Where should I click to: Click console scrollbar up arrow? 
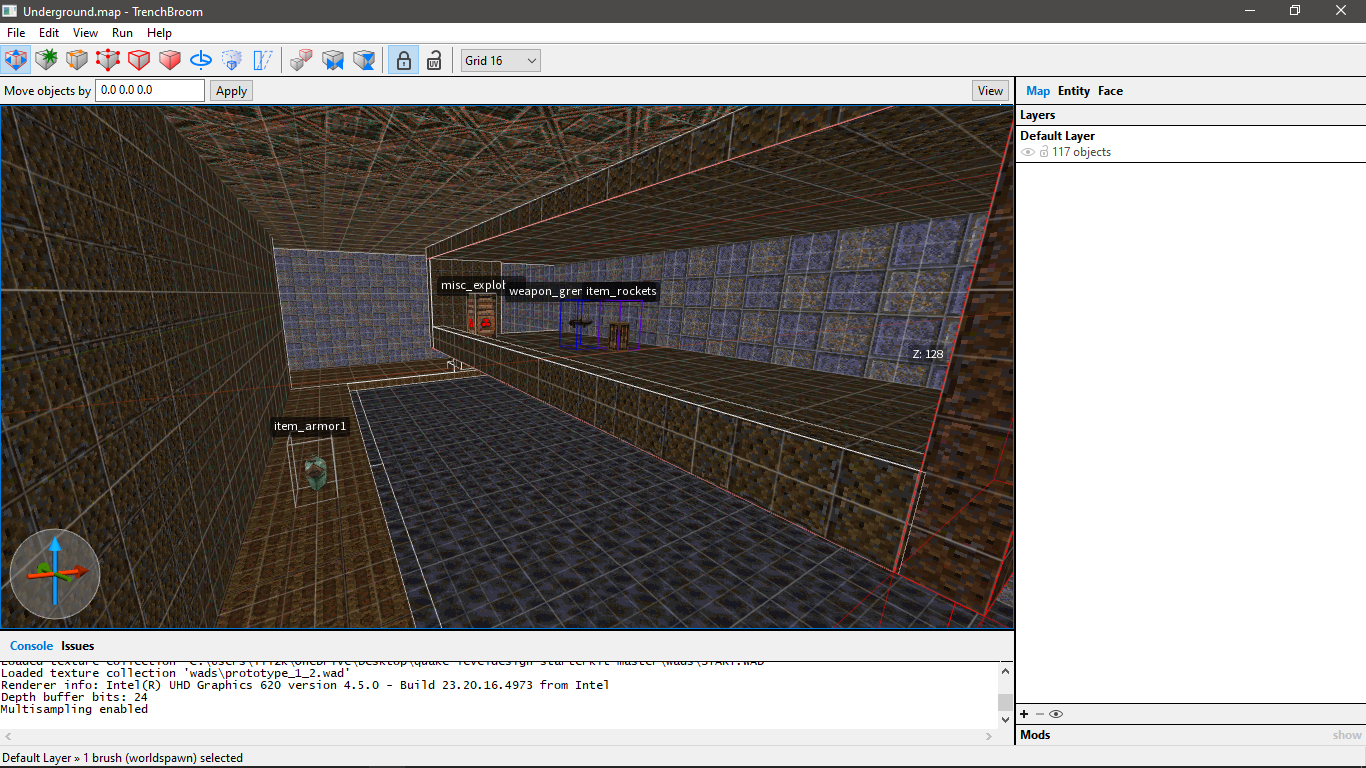(1005, 669)
